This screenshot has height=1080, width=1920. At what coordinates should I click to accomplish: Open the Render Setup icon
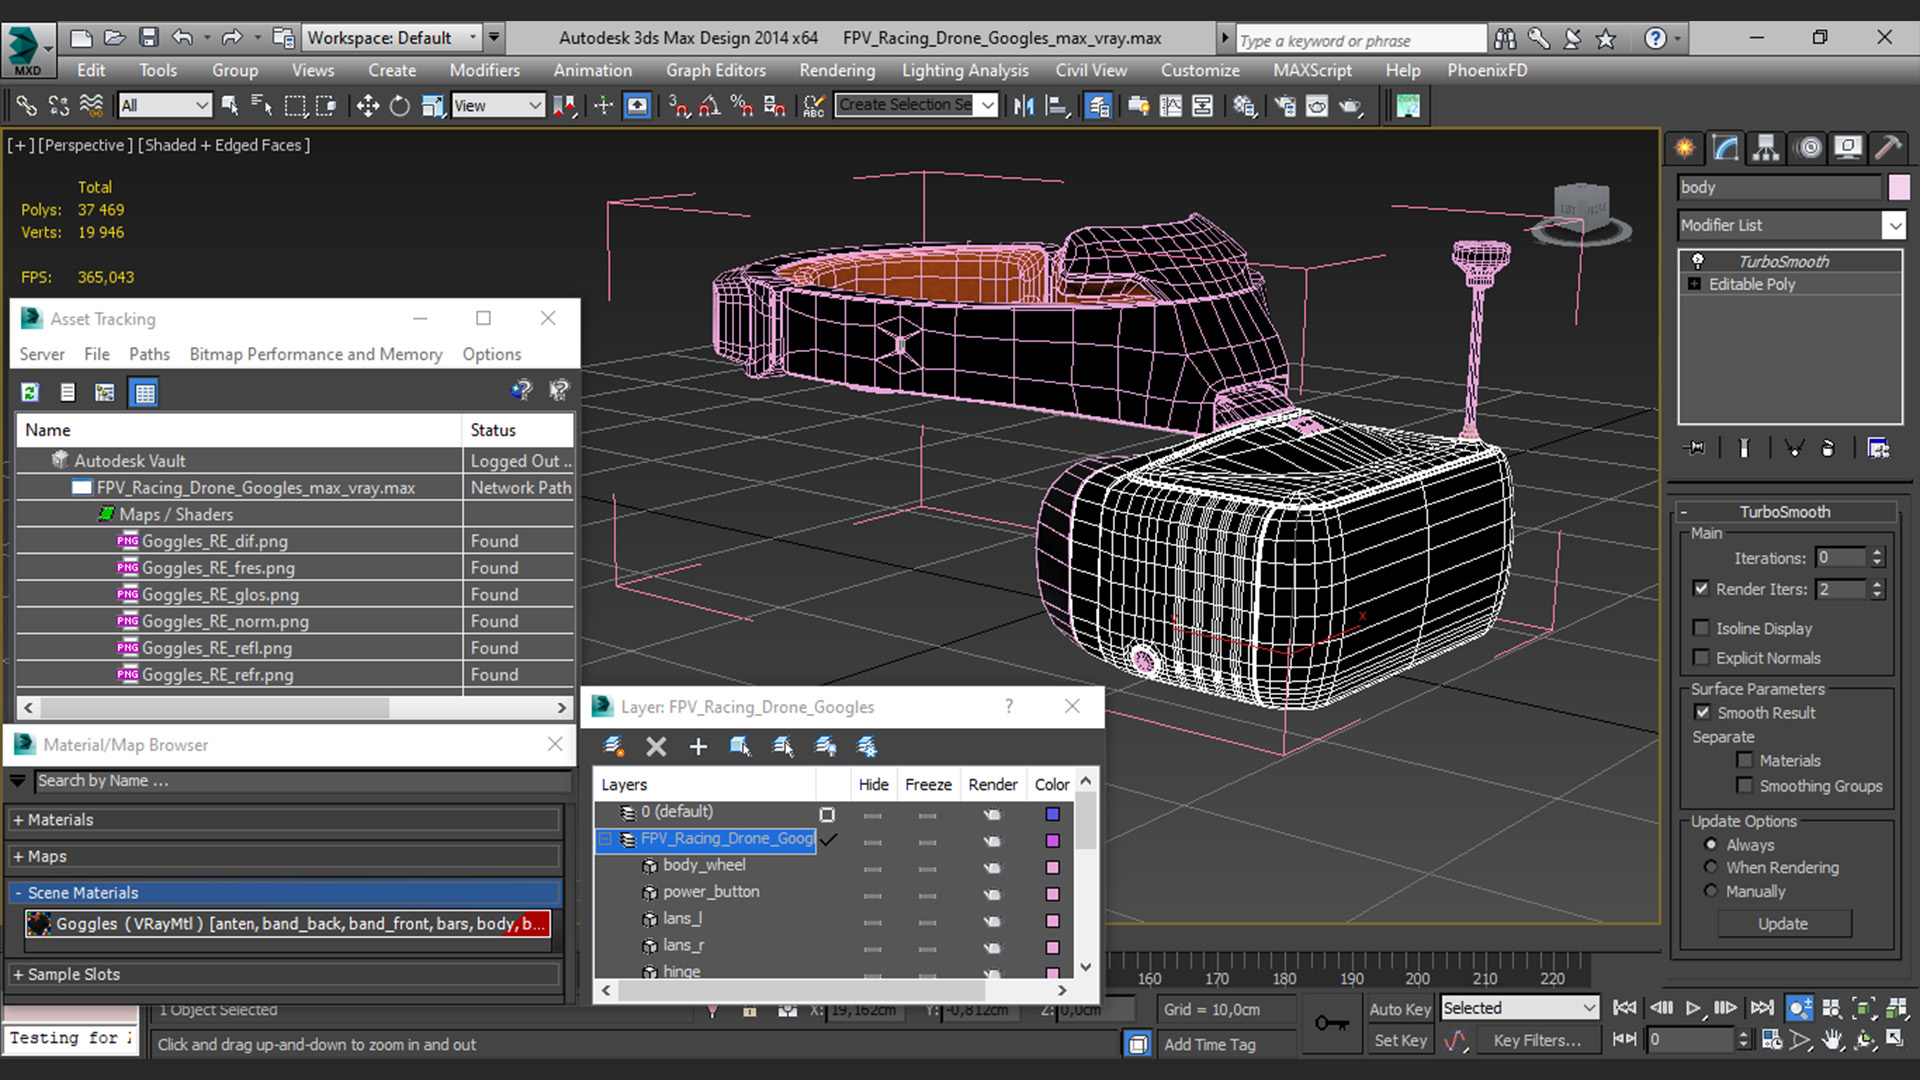tap(1286, 106)
